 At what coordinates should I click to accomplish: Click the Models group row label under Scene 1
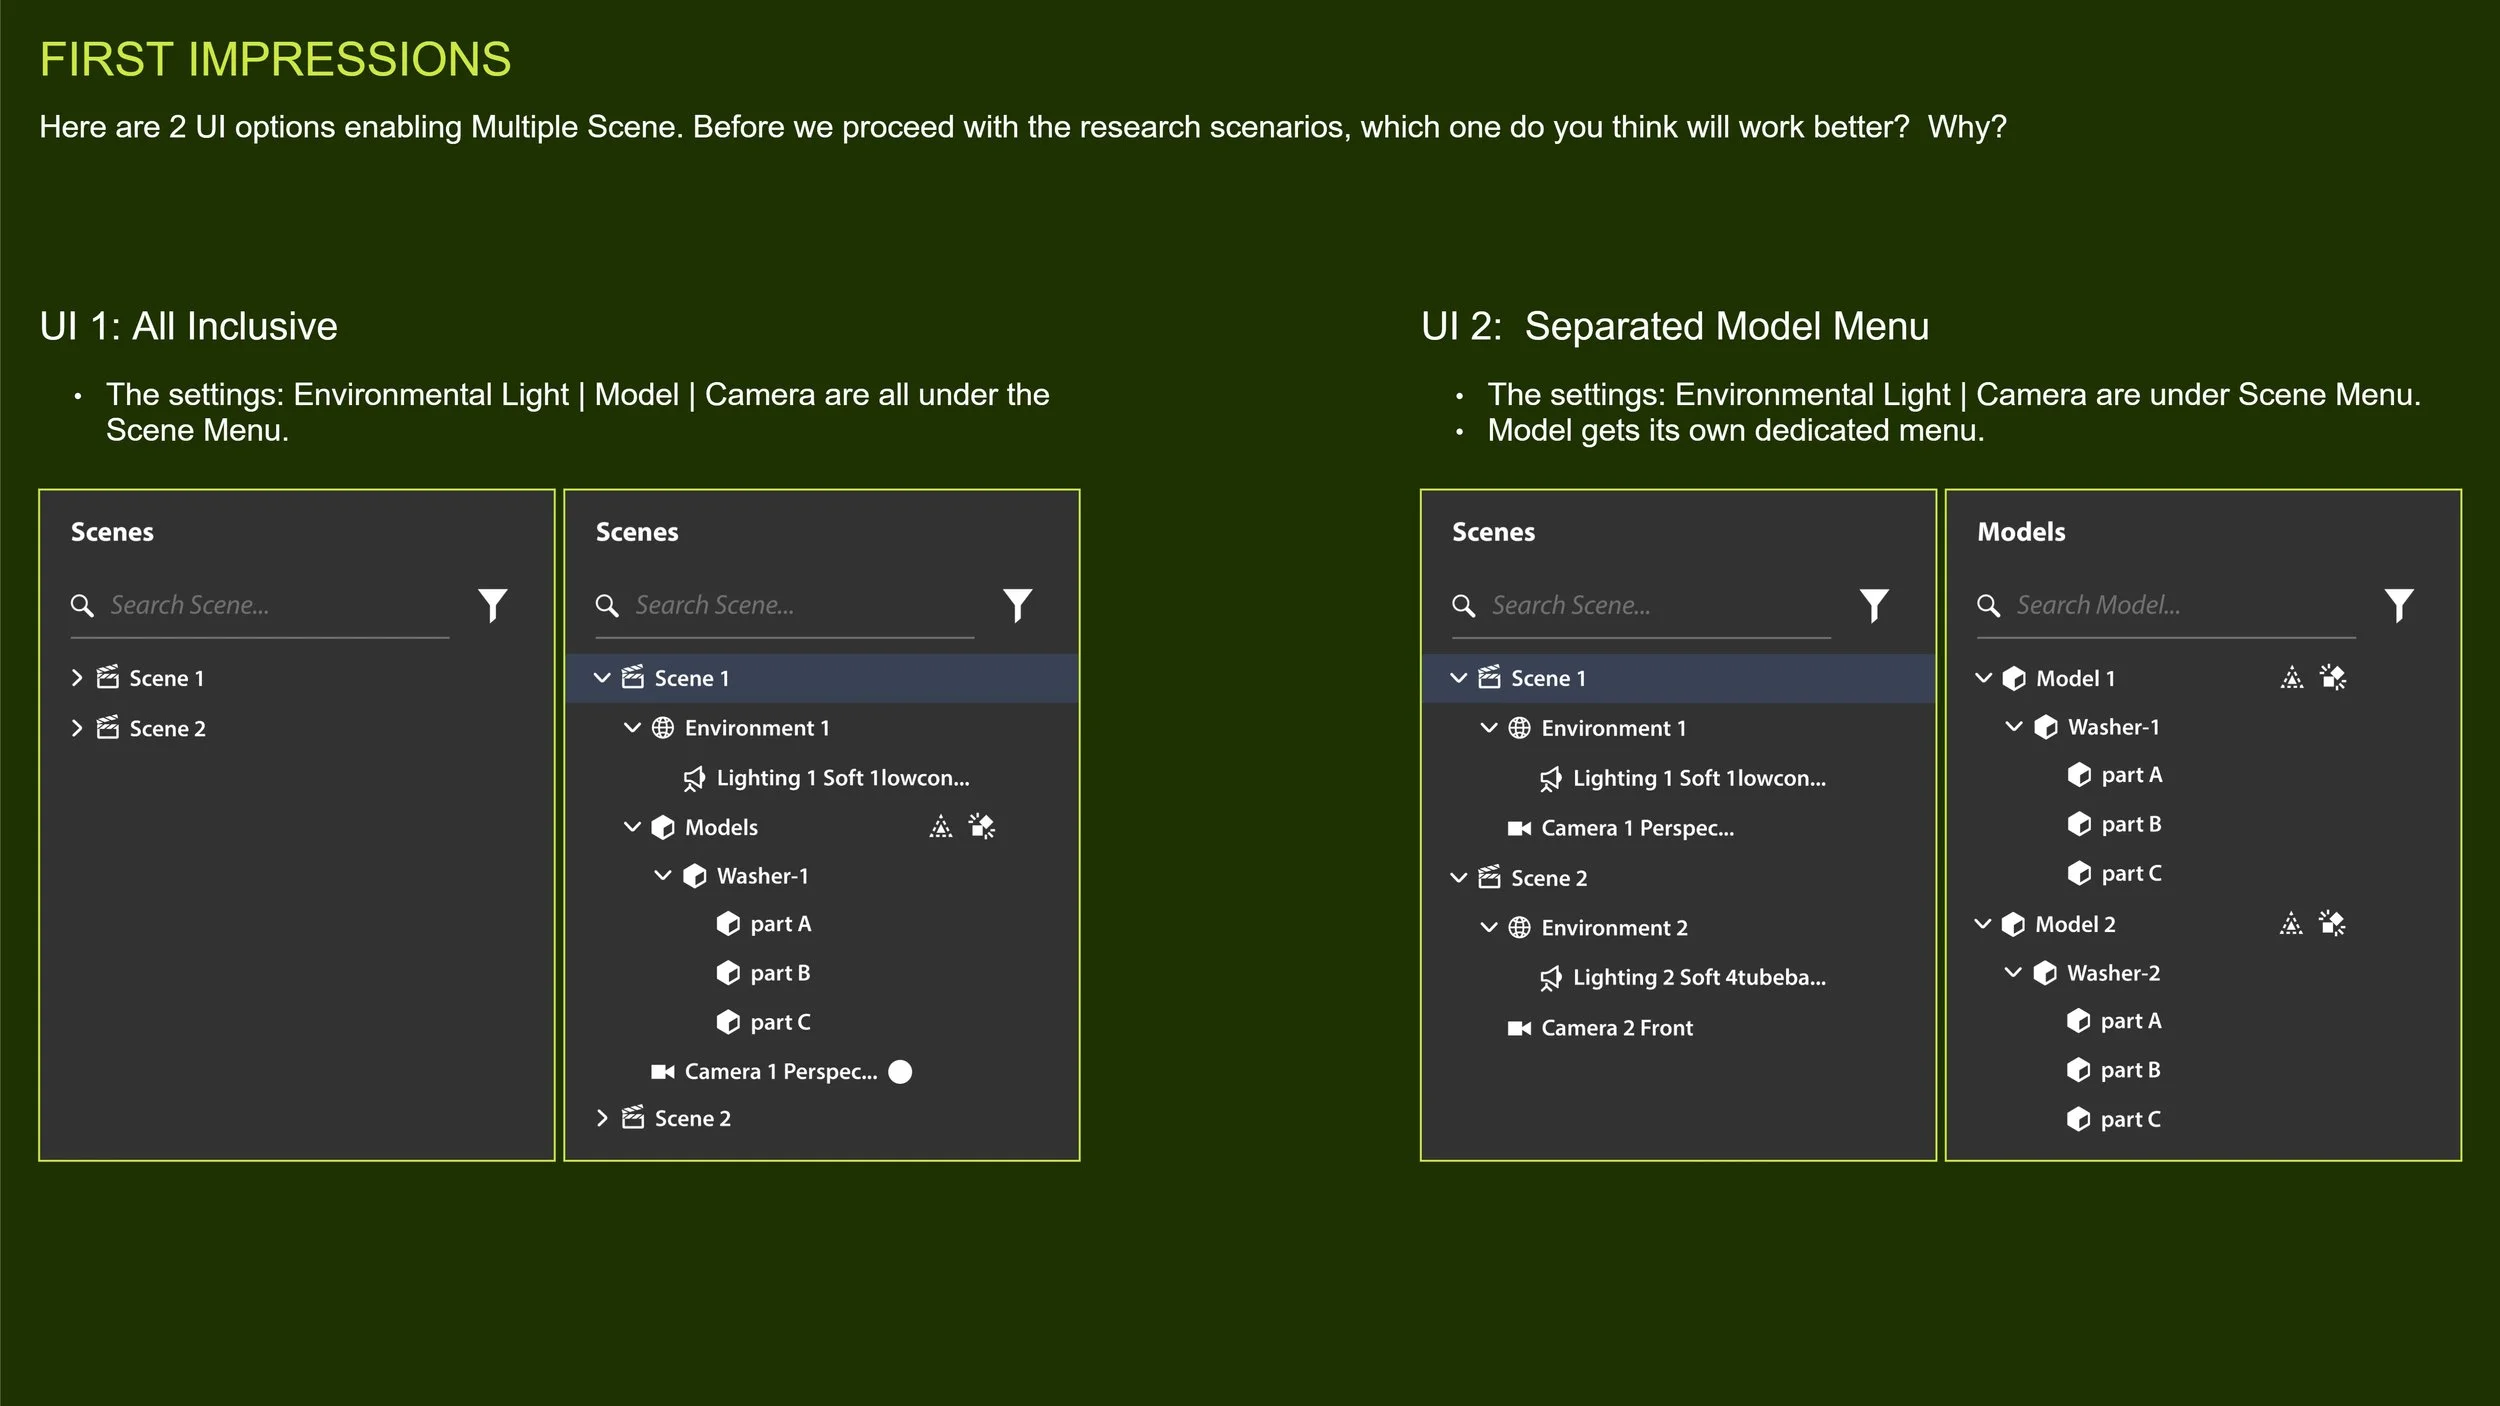[721, 827]
